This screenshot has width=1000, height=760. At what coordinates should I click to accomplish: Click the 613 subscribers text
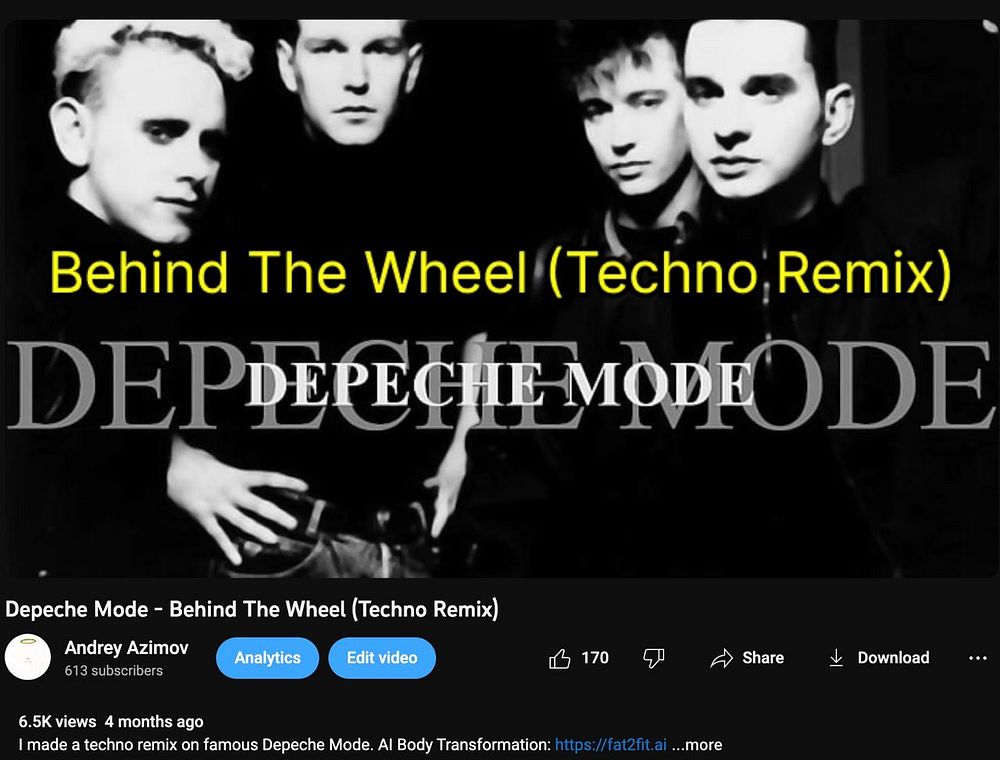pos(114,671)
